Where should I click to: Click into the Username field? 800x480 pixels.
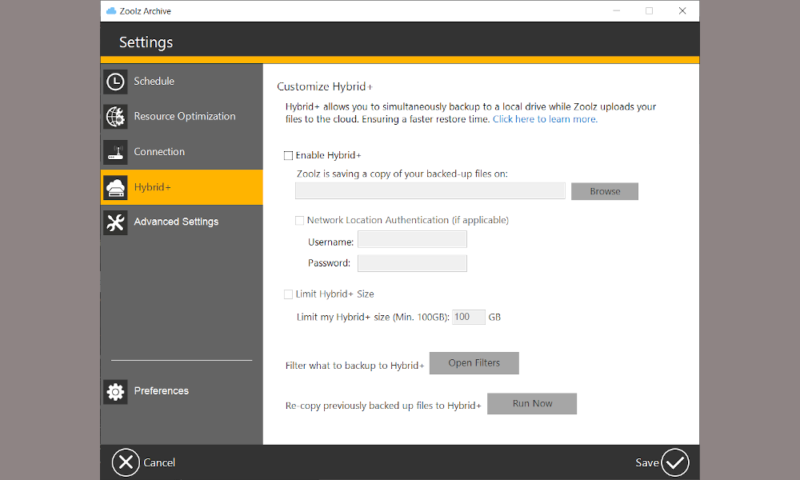click(412, 239)
